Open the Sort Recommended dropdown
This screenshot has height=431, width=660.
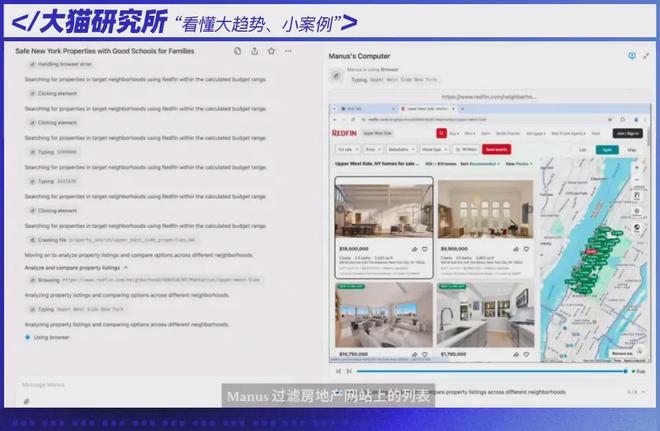480,164
